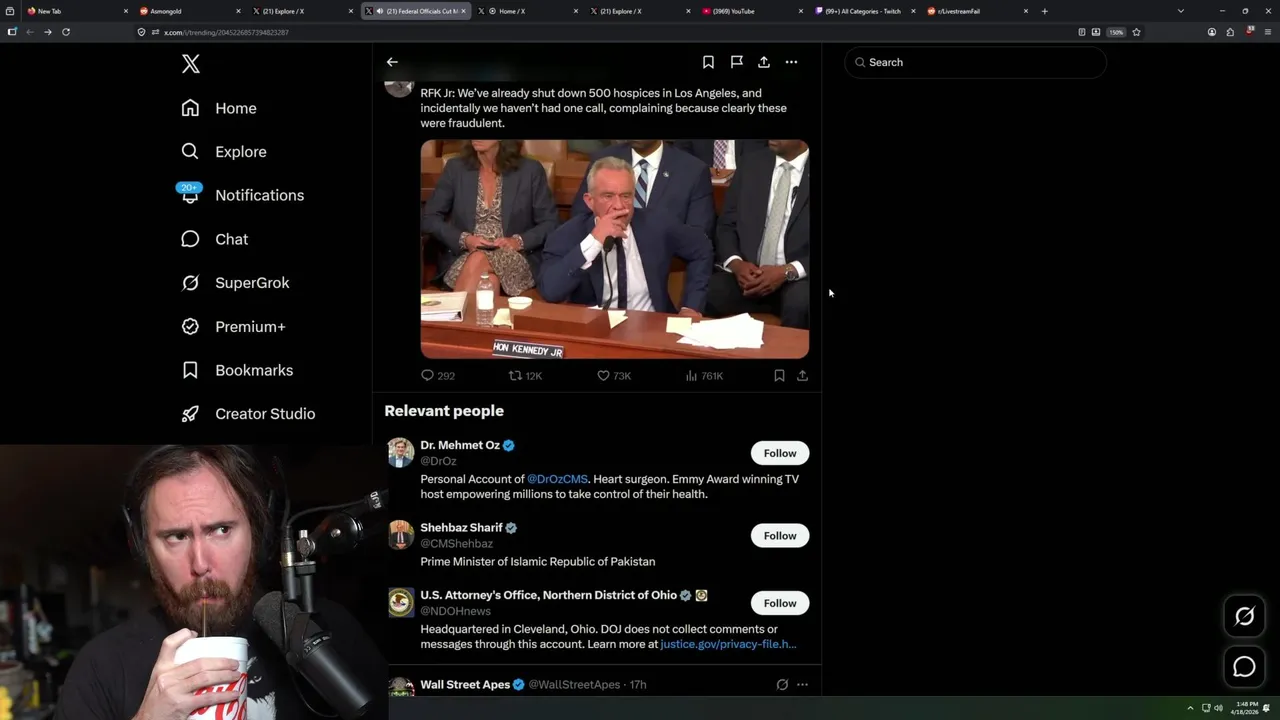Reload the page in browser toolbar

coord(66,32)
